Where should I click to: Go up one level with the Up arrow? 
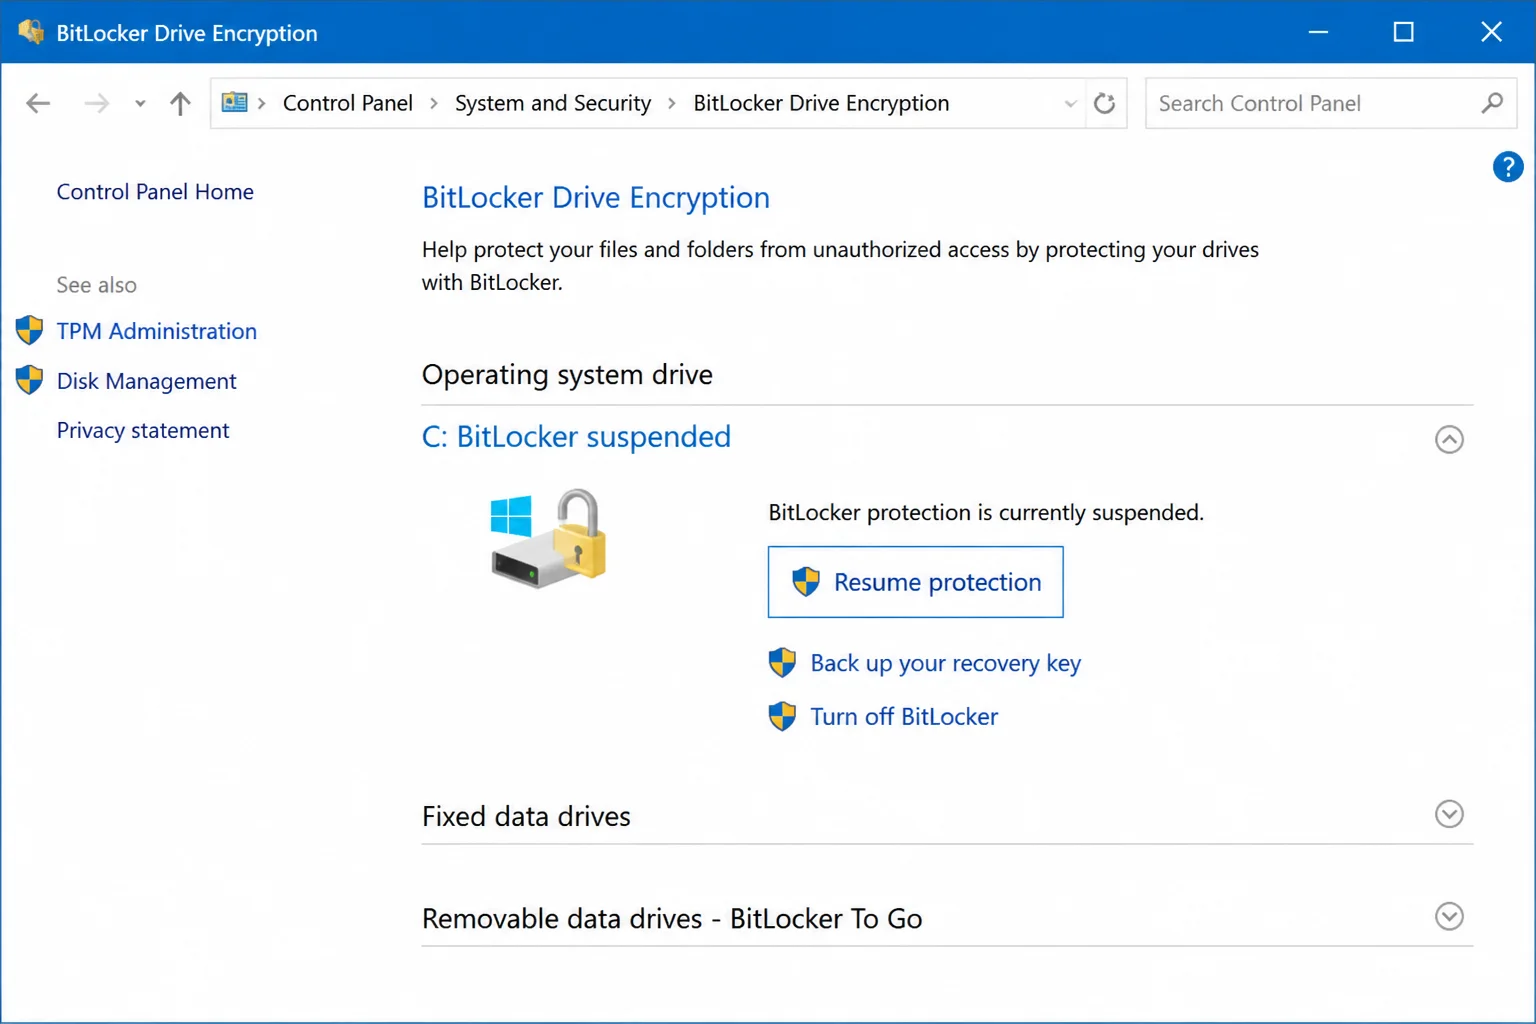point(180,103)
